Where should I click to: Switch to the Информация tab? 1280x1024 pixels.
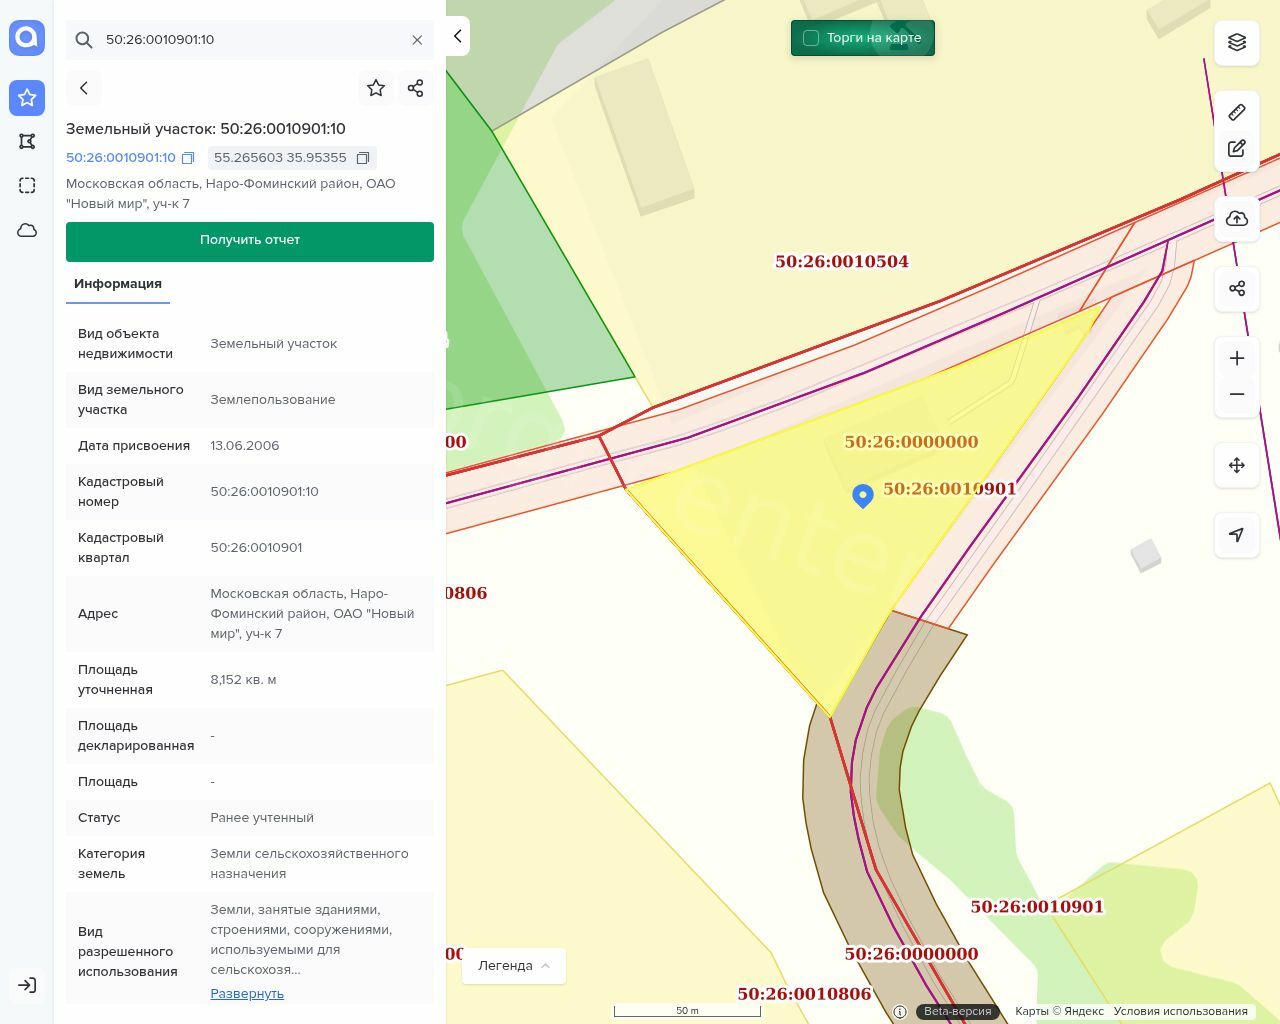pos(118,284)
